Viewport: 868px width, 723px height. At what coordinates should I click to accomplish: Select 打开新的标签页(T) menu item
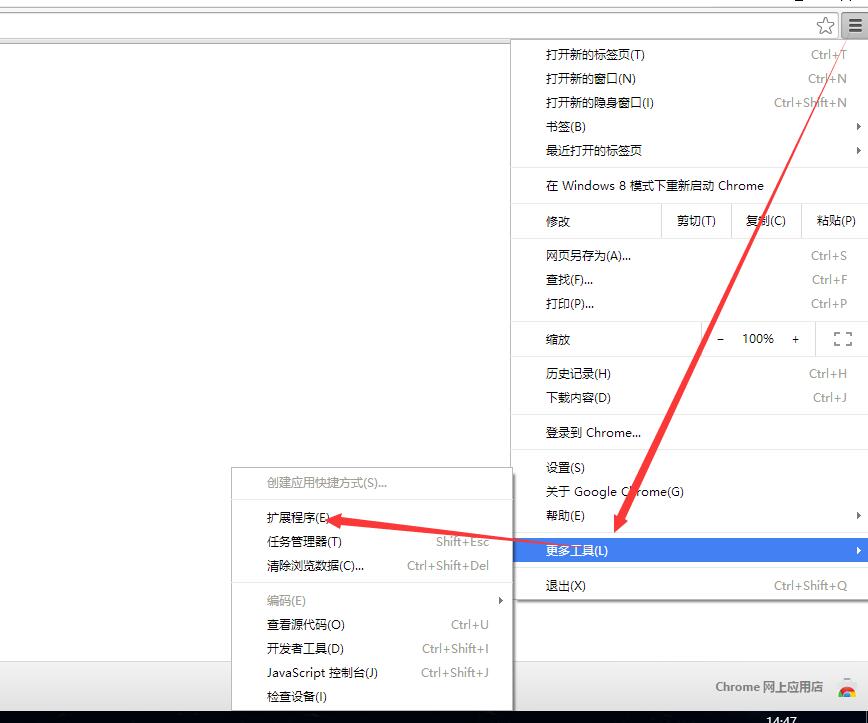(x=689, y=55)
